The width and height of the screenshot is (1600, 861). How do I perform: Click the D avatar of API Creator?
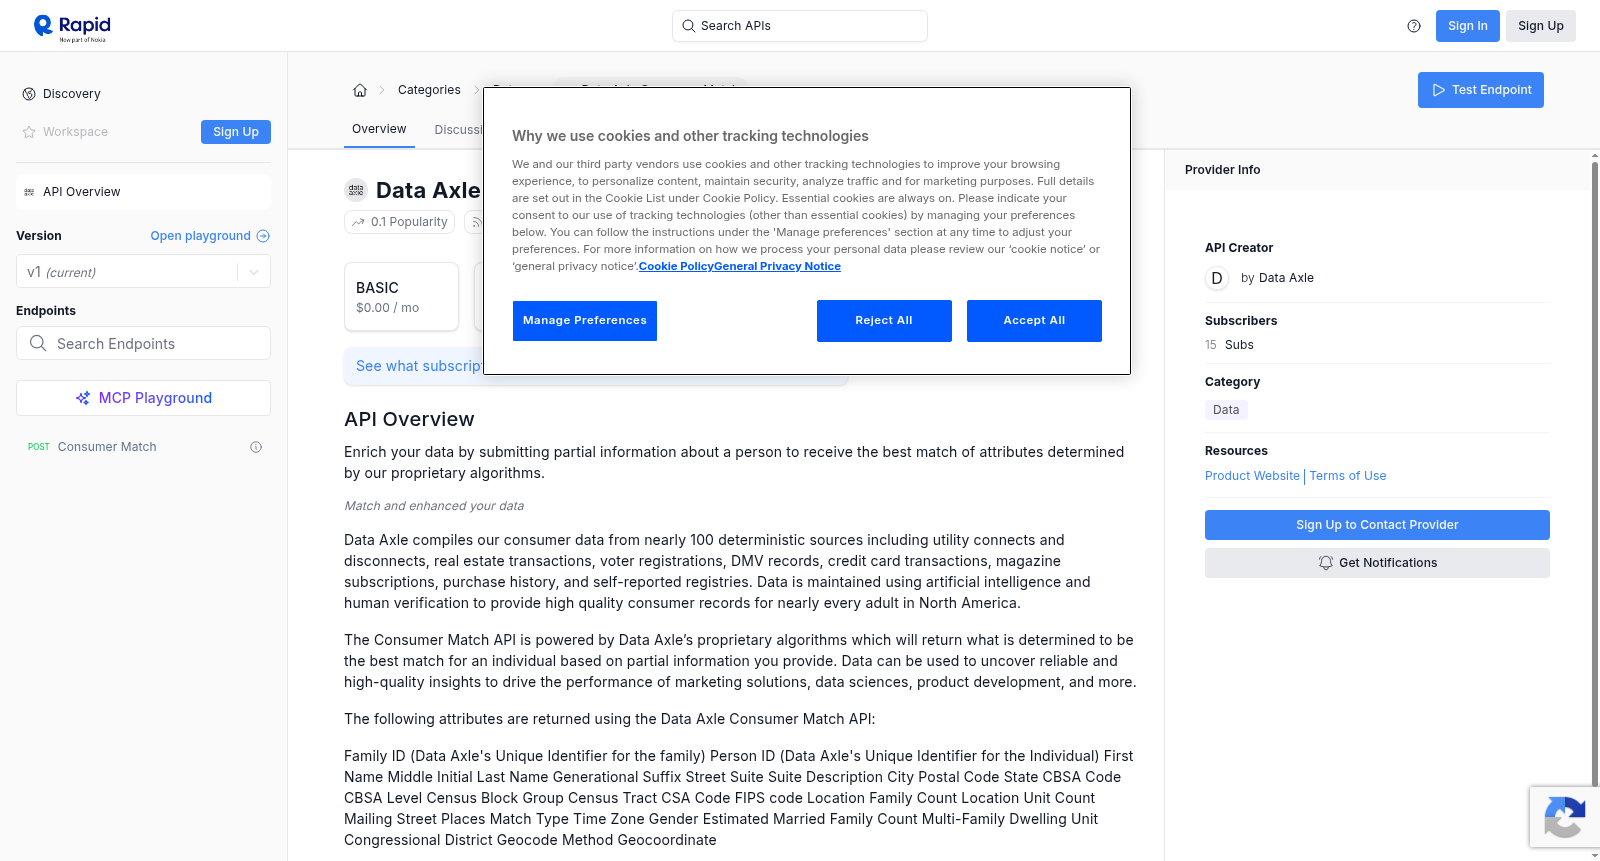click(1217, 278)
